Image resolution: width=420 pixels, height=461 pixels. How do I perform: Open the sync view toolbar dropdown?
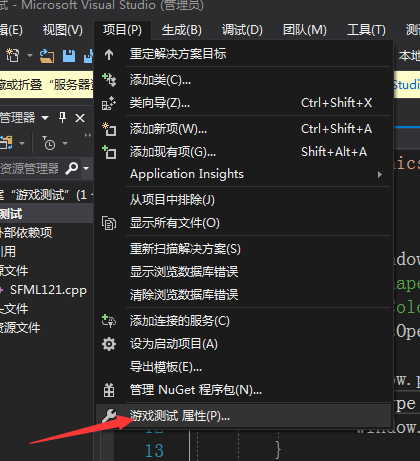[22, 144]
